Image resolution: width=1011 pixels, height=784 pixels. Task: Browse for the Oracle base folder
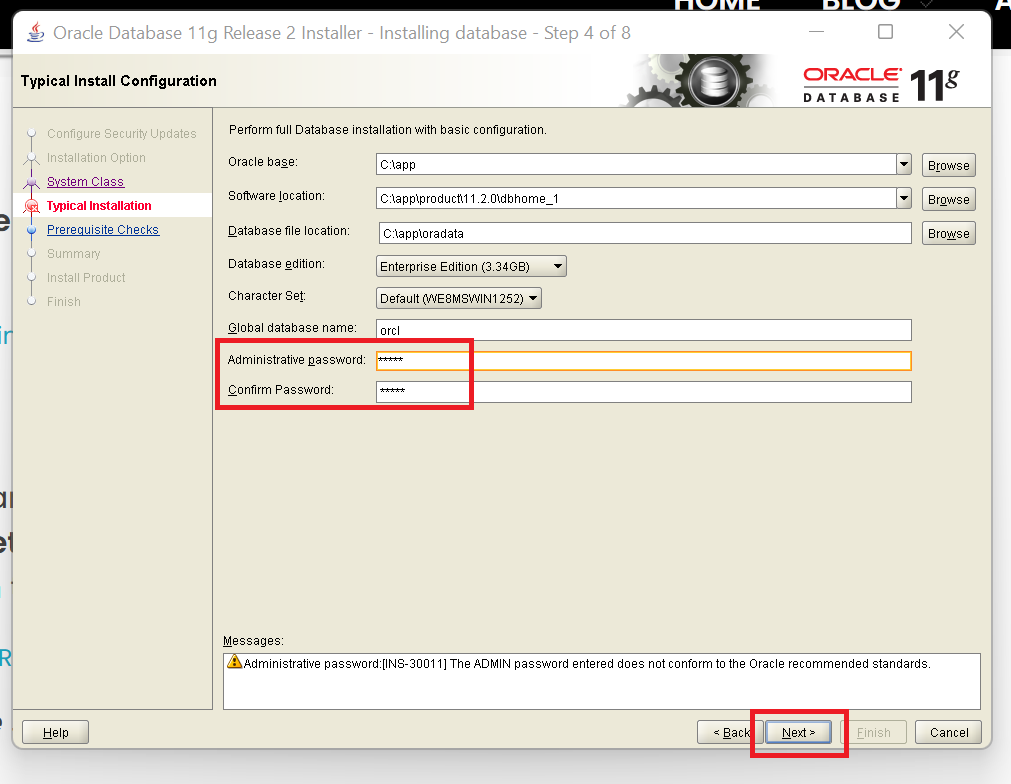[x=948, y=165]
